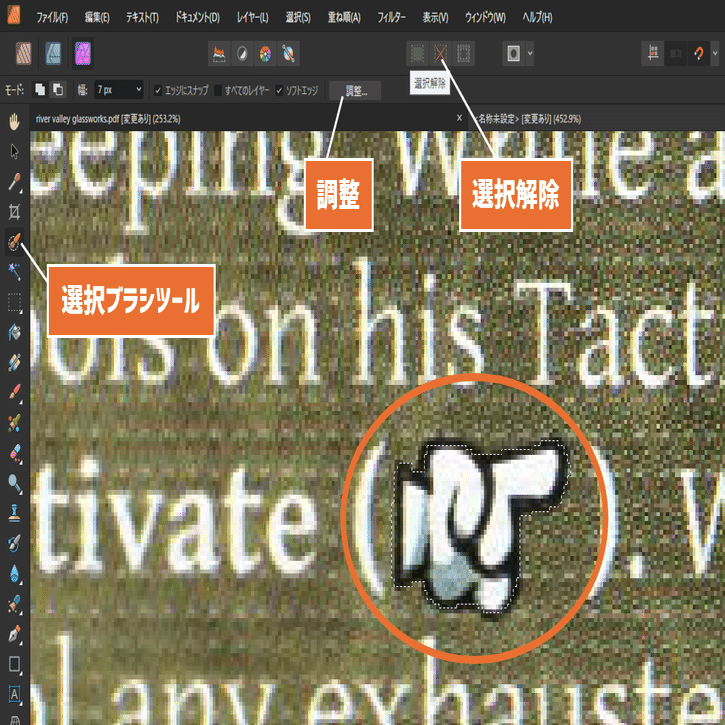Image resolution: width=725 pixels, height=725 pixels.
Task: Select the Rectangle shape tool
Action: point(14,664)
